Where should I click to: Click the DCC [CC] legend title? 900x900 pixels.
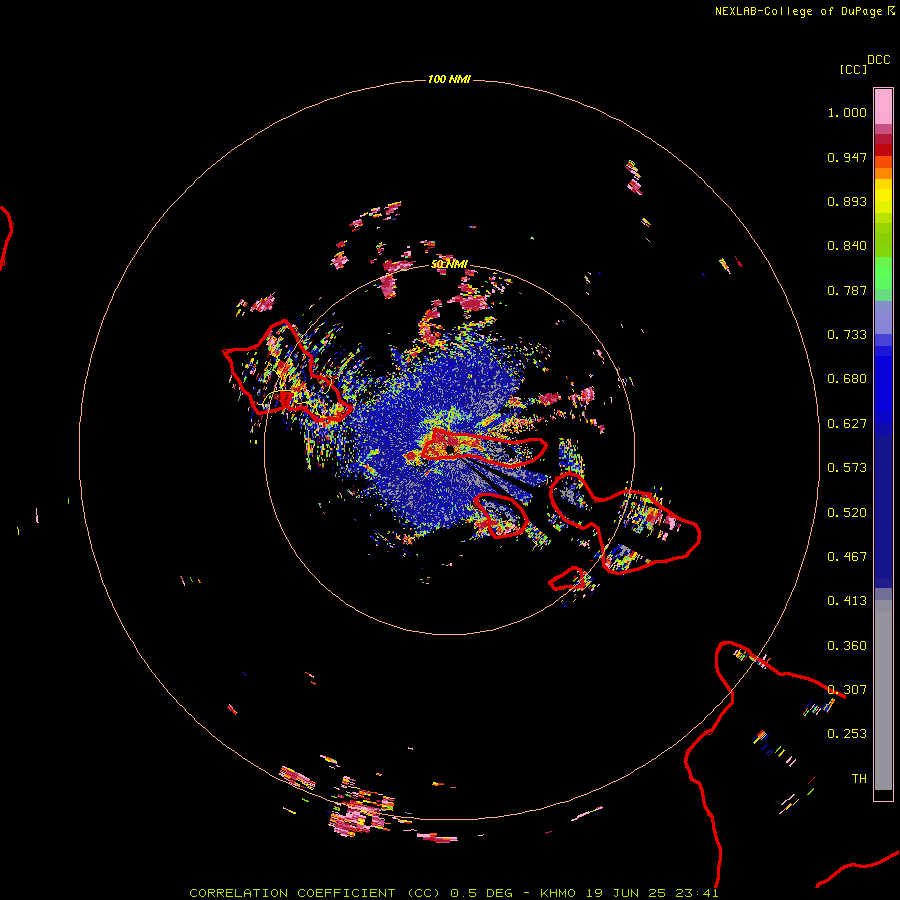coord(865,64)
